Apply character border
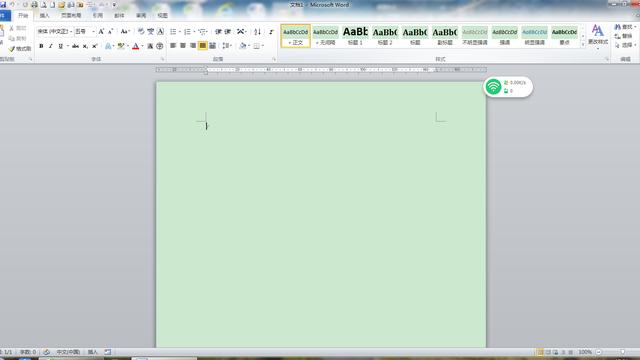The height and width of the screenshot is (360, 640). pyautogui.click(x=160, y=31)
